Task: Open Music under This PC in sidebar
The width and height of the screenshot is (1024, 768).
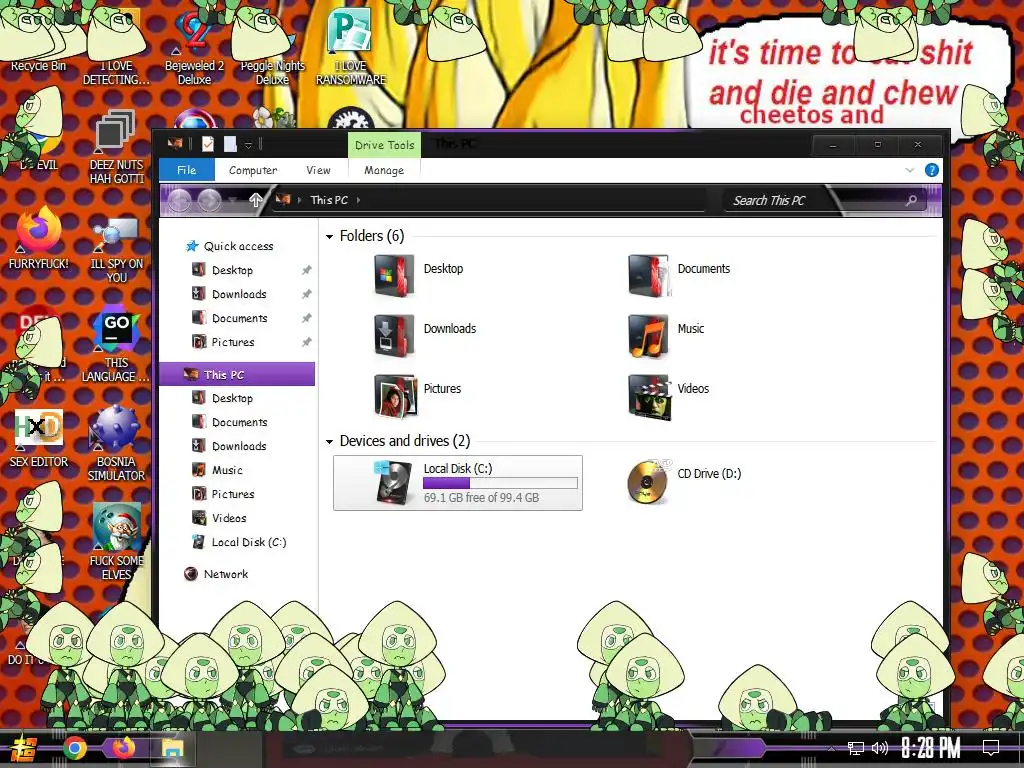Action: click(227, 470)
